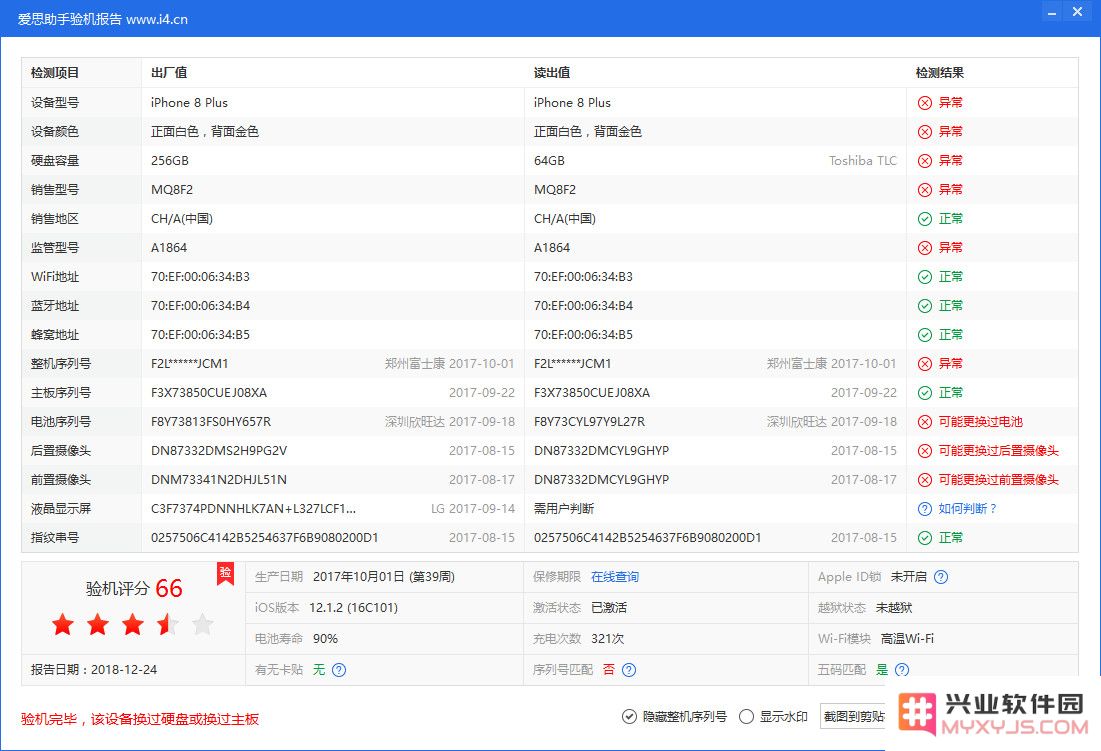
Task: Click the first red rating star
Action: click(63, 624)
